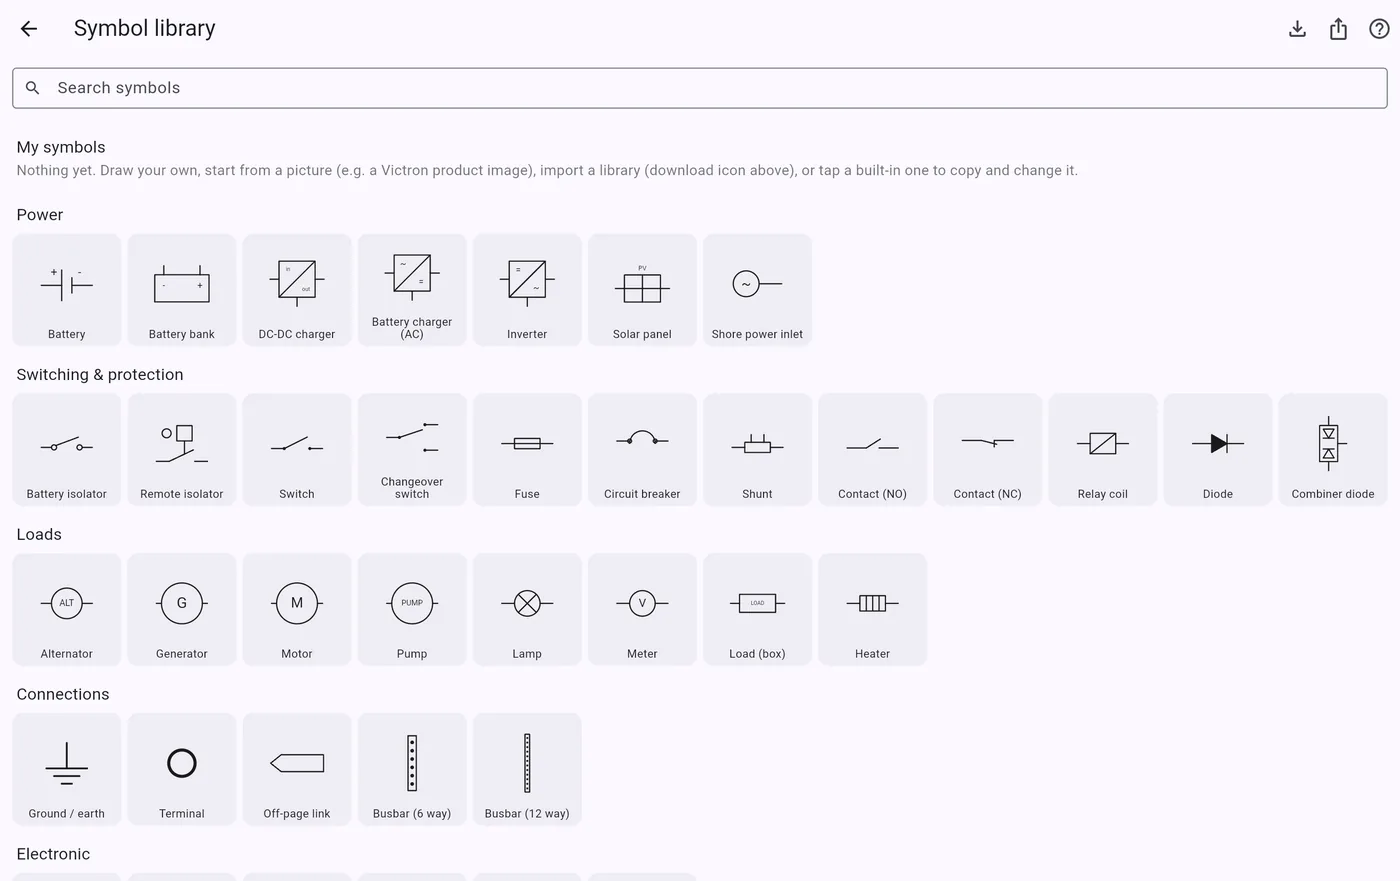Select the Motor symbol
This screenshot has height=881, width=1400.
click(297, 610)
